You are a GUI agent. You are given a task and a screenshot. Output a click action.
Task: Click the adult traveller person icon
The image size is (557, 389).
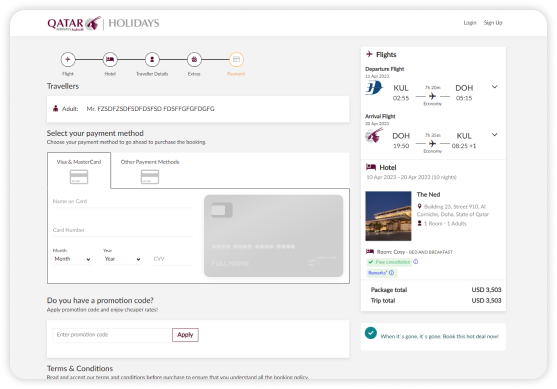click(55, 108)
